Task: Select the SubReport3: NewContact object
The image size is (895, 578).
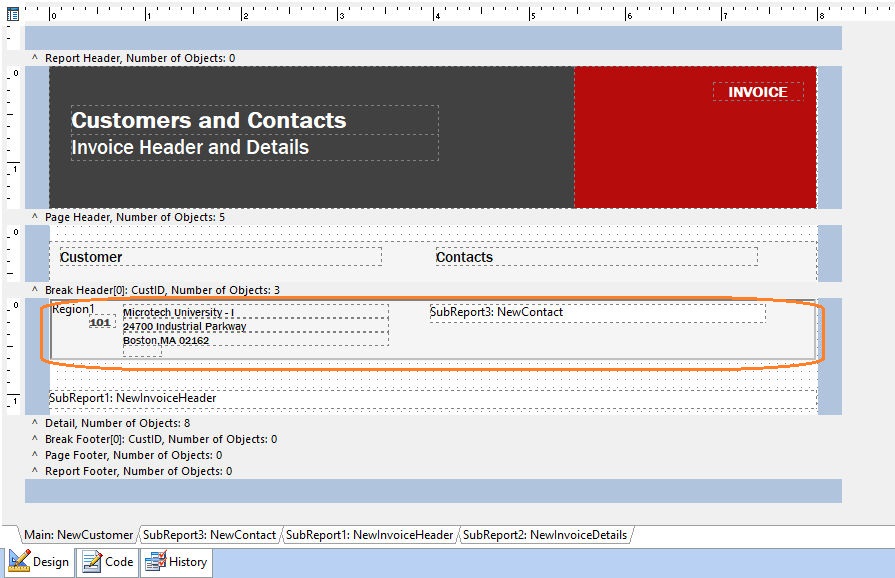Action: click(598, 313)
